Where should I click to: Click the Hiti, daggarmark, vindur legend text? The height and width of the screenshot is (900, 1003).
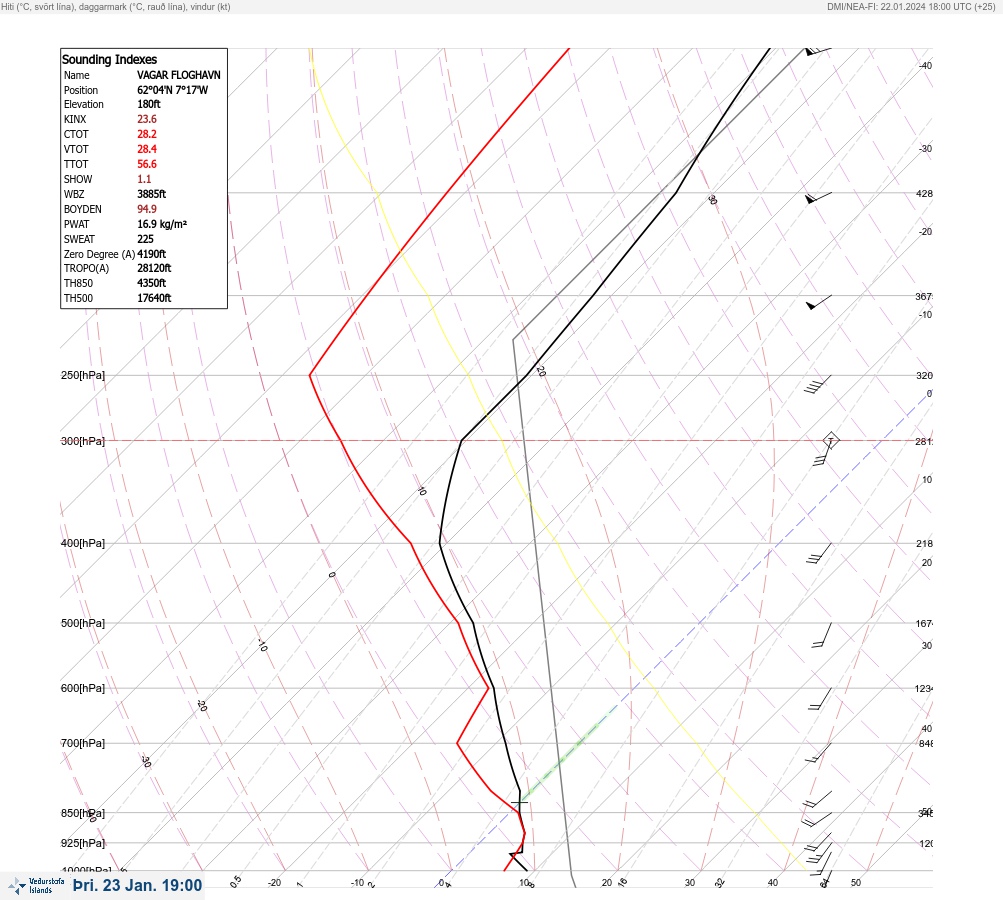[116, 6]
